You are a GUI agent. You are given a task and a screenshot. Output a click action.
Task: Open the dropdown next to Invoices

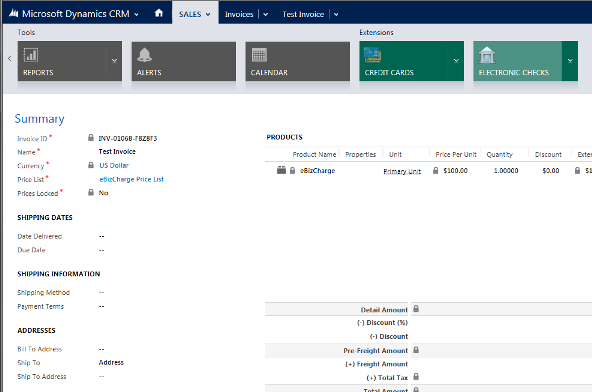(266, 14)
